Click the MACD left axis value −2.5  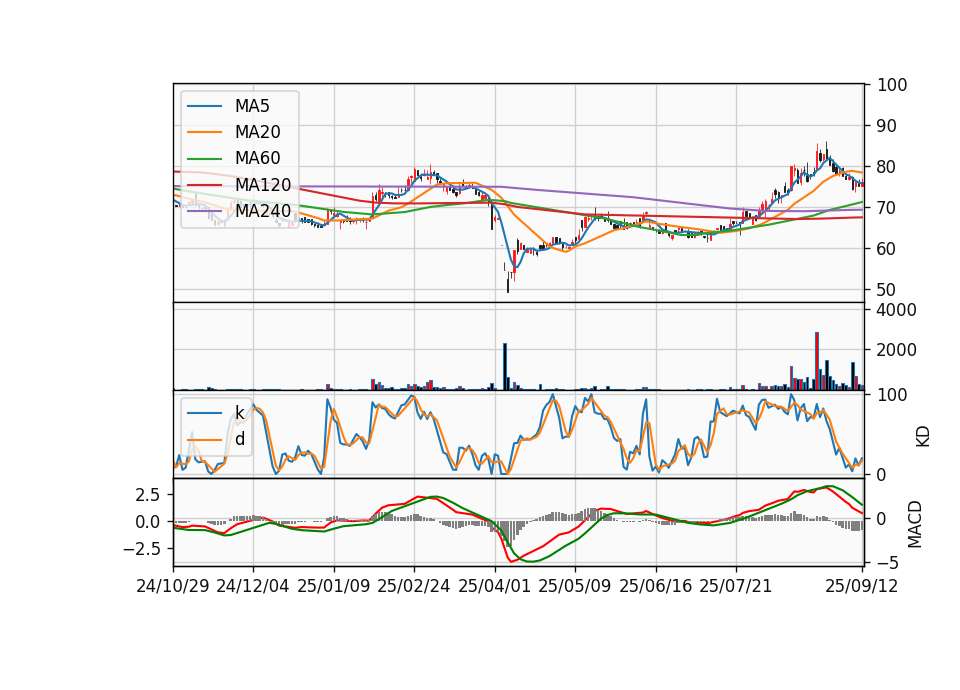[x=142, y=549]
